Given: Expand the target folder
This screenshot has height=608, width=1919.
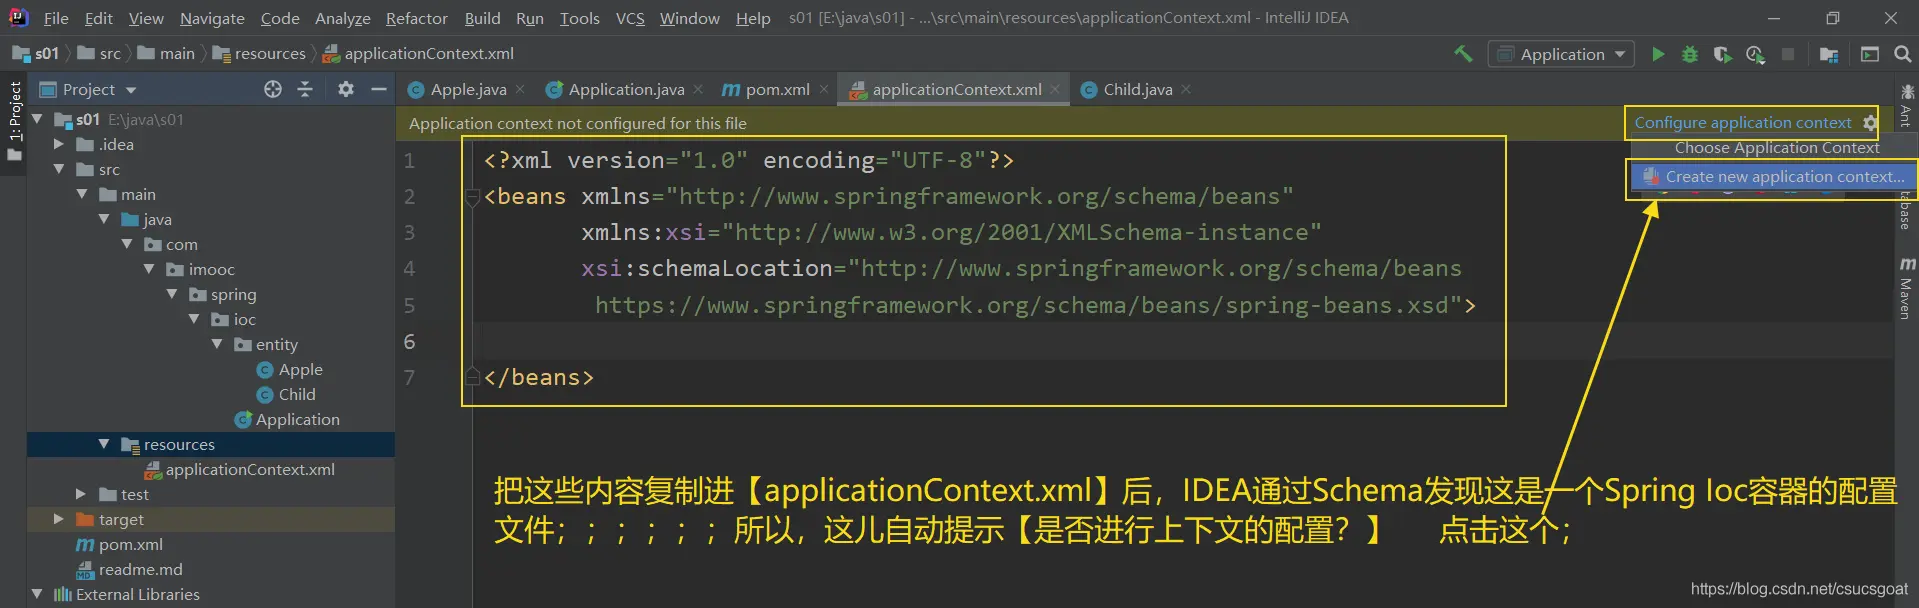Looking at the screenshot, I should coord(59,519).
